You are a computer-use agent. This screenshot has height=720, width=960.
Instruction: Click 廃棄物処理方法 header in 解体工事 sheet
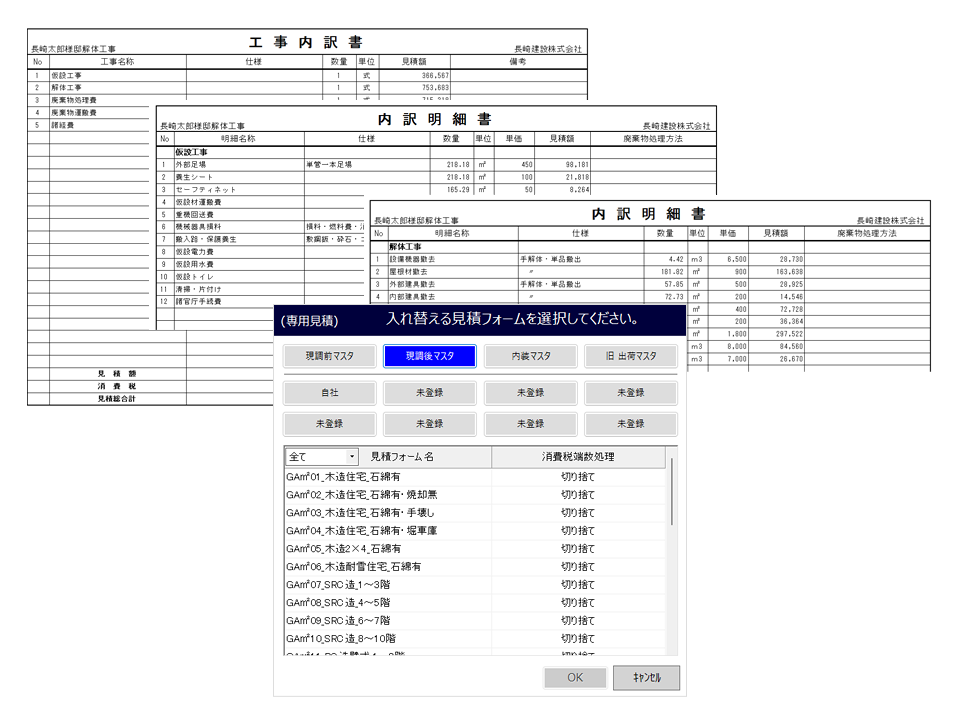(866, 233)
